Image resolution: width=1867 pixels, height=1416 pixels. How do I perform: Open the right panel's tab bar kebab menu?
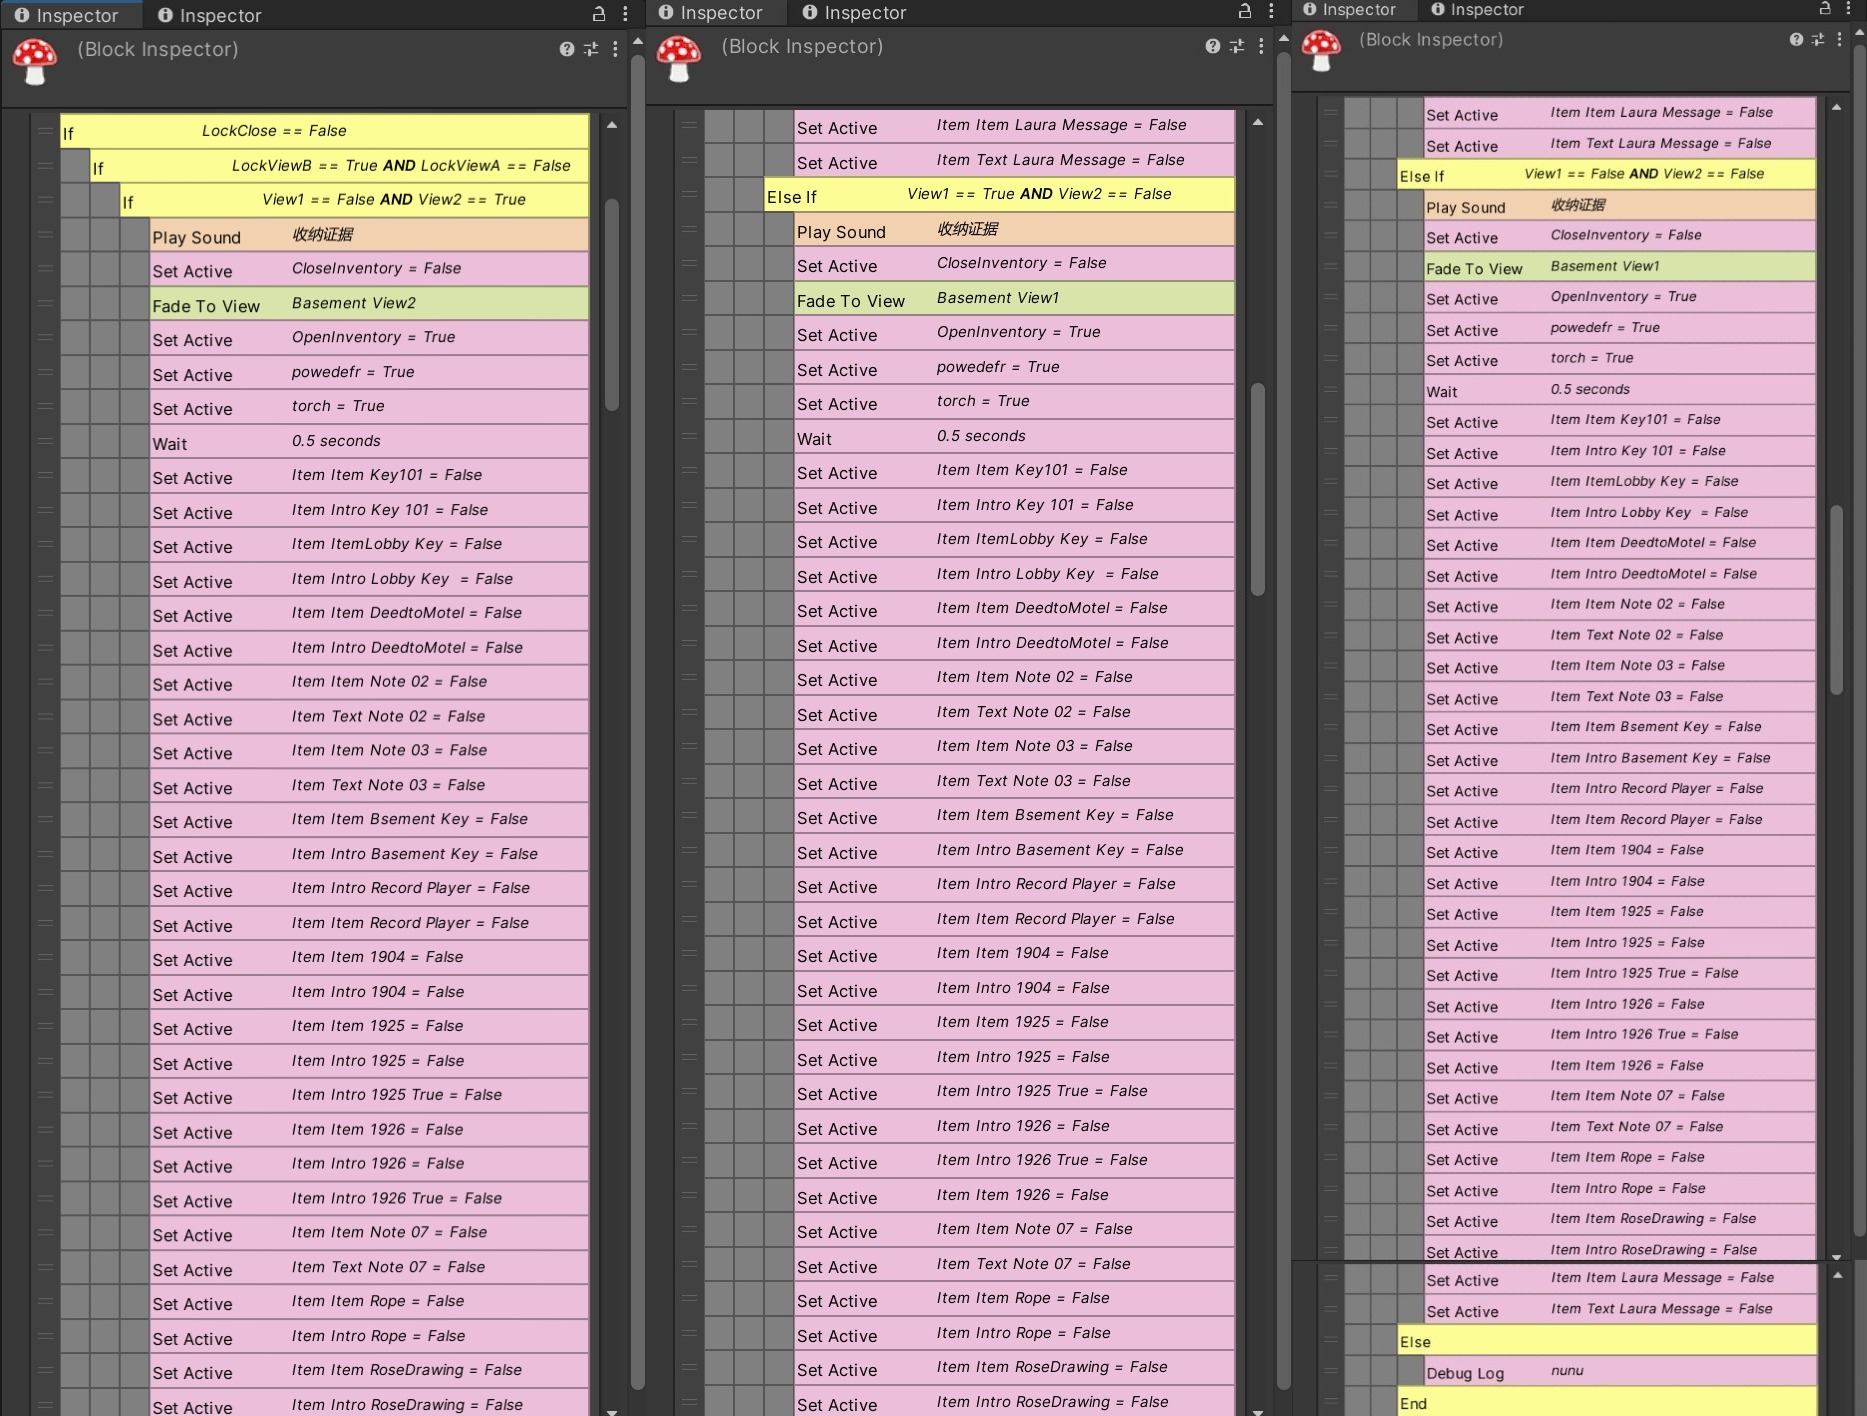tap(1848, 8)
